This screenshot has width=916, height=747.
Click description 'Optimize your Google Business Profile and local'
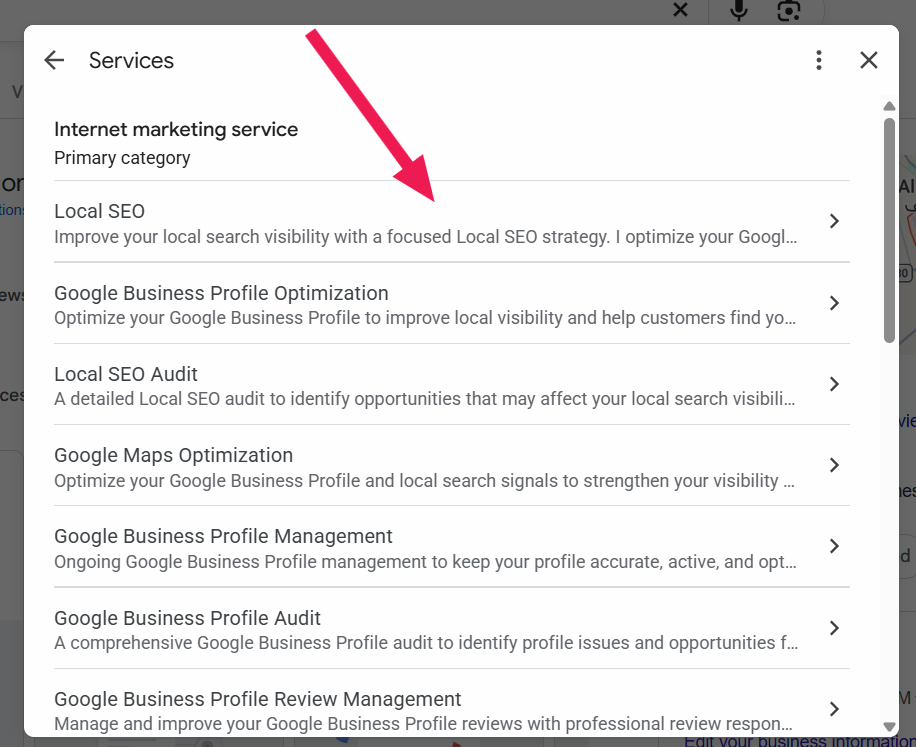425,481
